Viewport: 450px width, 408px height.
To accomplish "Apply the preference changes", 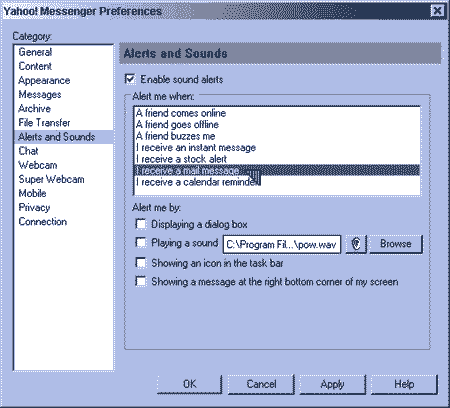I will [332, 384].
